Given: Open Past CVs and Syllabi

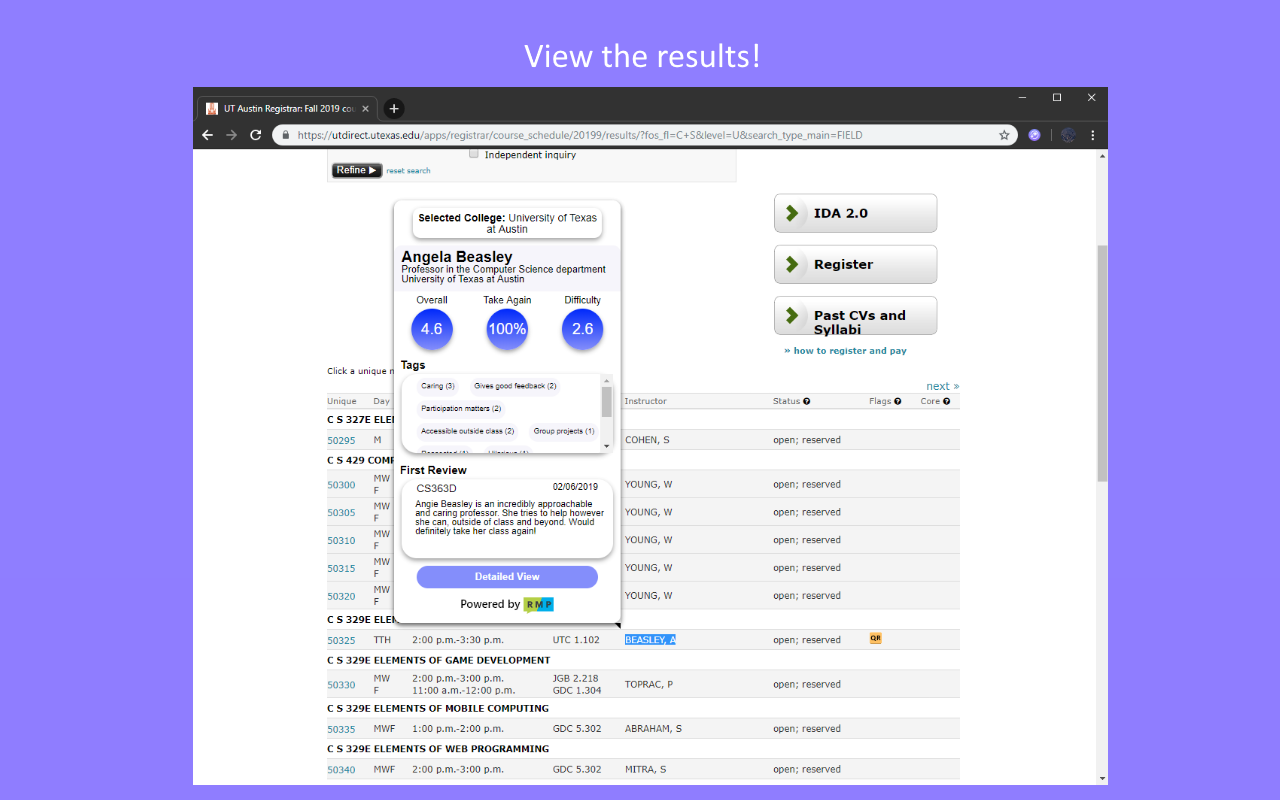Looking at the screenshot, I should (855, 315).
